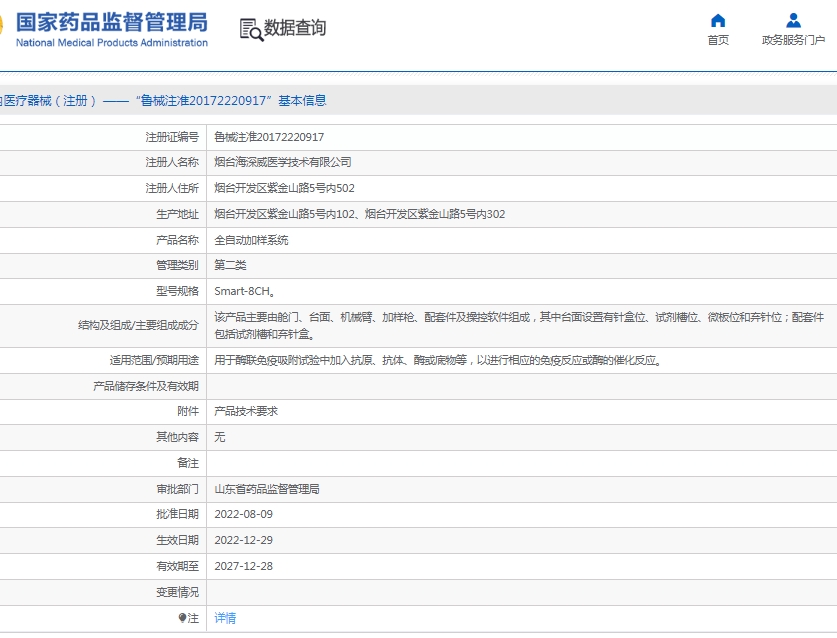Screen dimensions: 837x638
Task: Select expiry date 2027-12-28
Action: click(243, 566)
